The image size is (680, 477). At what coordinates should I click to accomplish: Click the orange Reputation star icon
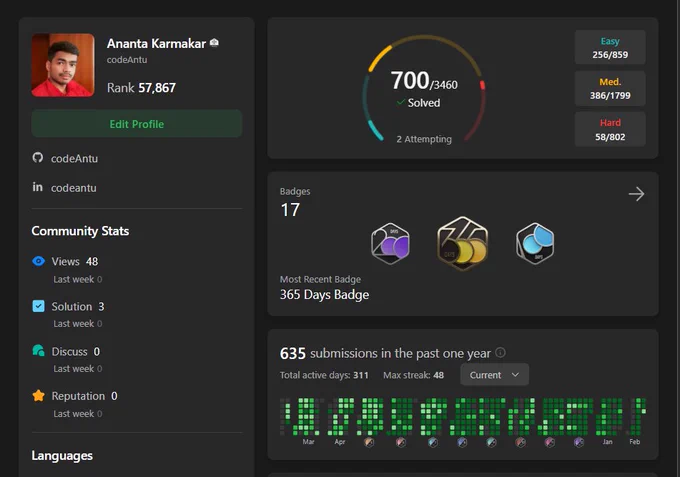tap(39, 395)
